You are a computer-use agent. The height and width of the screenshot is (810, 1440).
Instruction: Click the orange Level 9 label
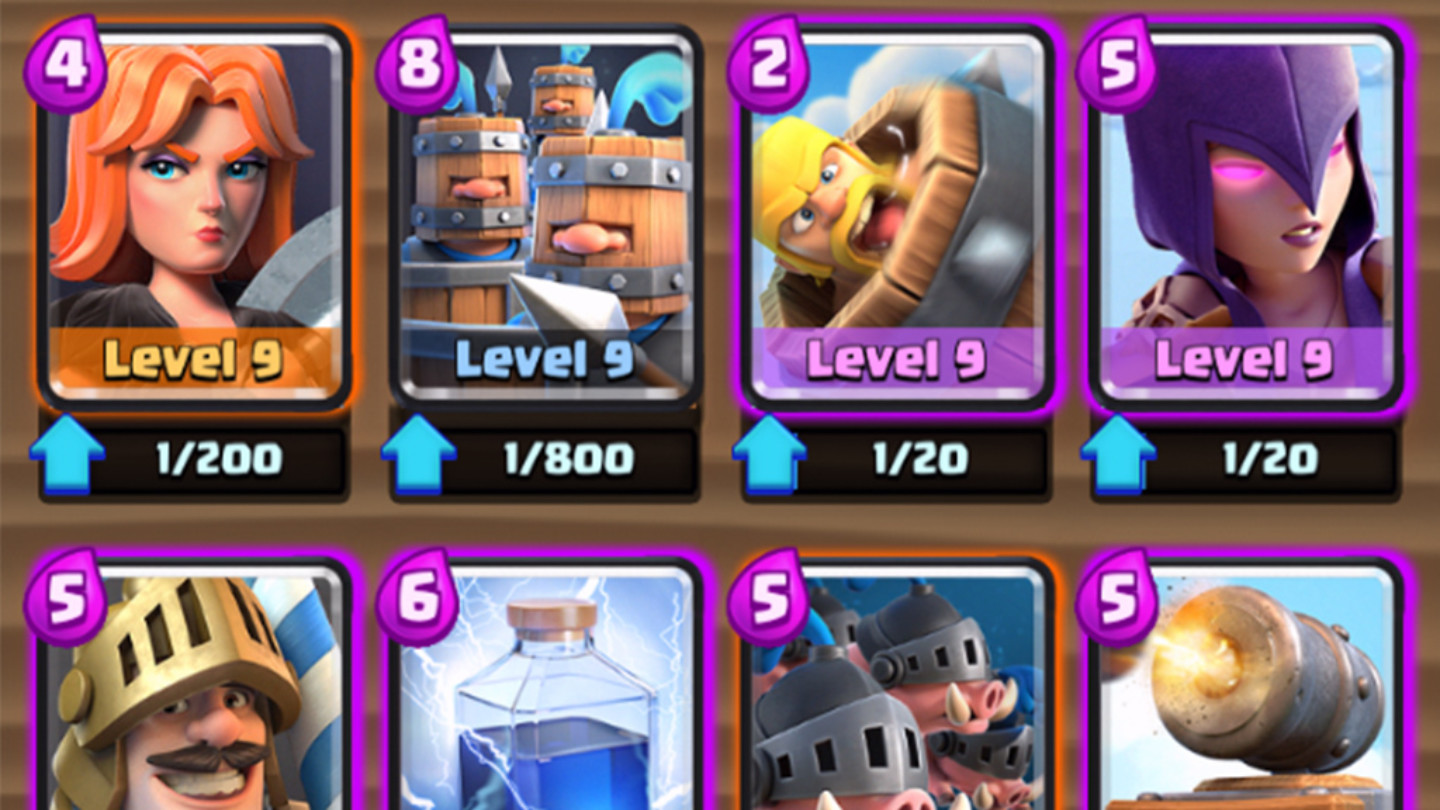193,360
